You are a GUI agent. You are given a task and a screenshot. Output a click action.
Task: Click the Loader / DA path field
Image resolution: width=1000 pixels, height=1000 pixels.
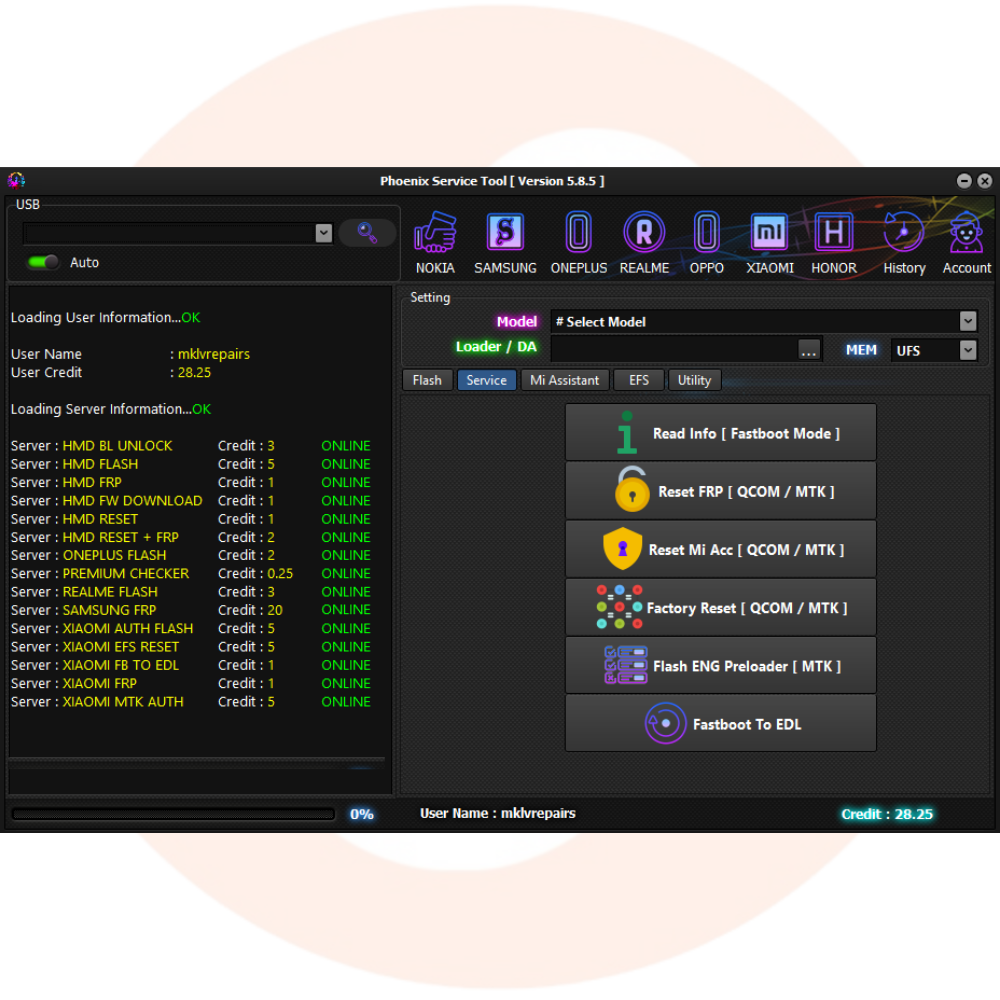pos(674,349)
